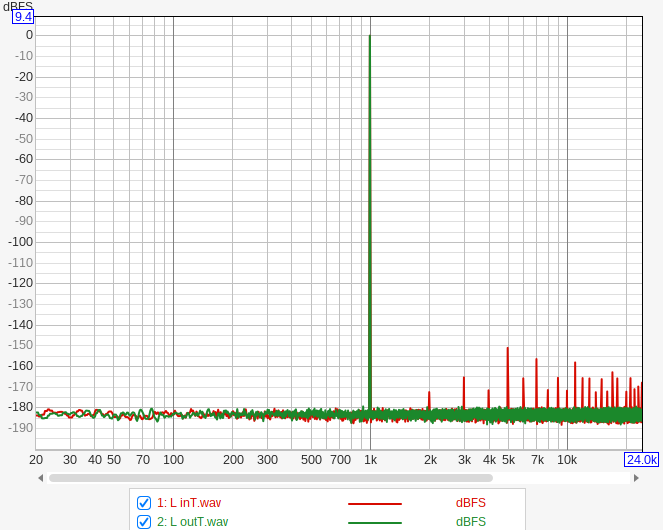Click the red dBFS unit label
The width and height of the screenshot is (663, 530).
pyautogui.click(x=471, y=503)
